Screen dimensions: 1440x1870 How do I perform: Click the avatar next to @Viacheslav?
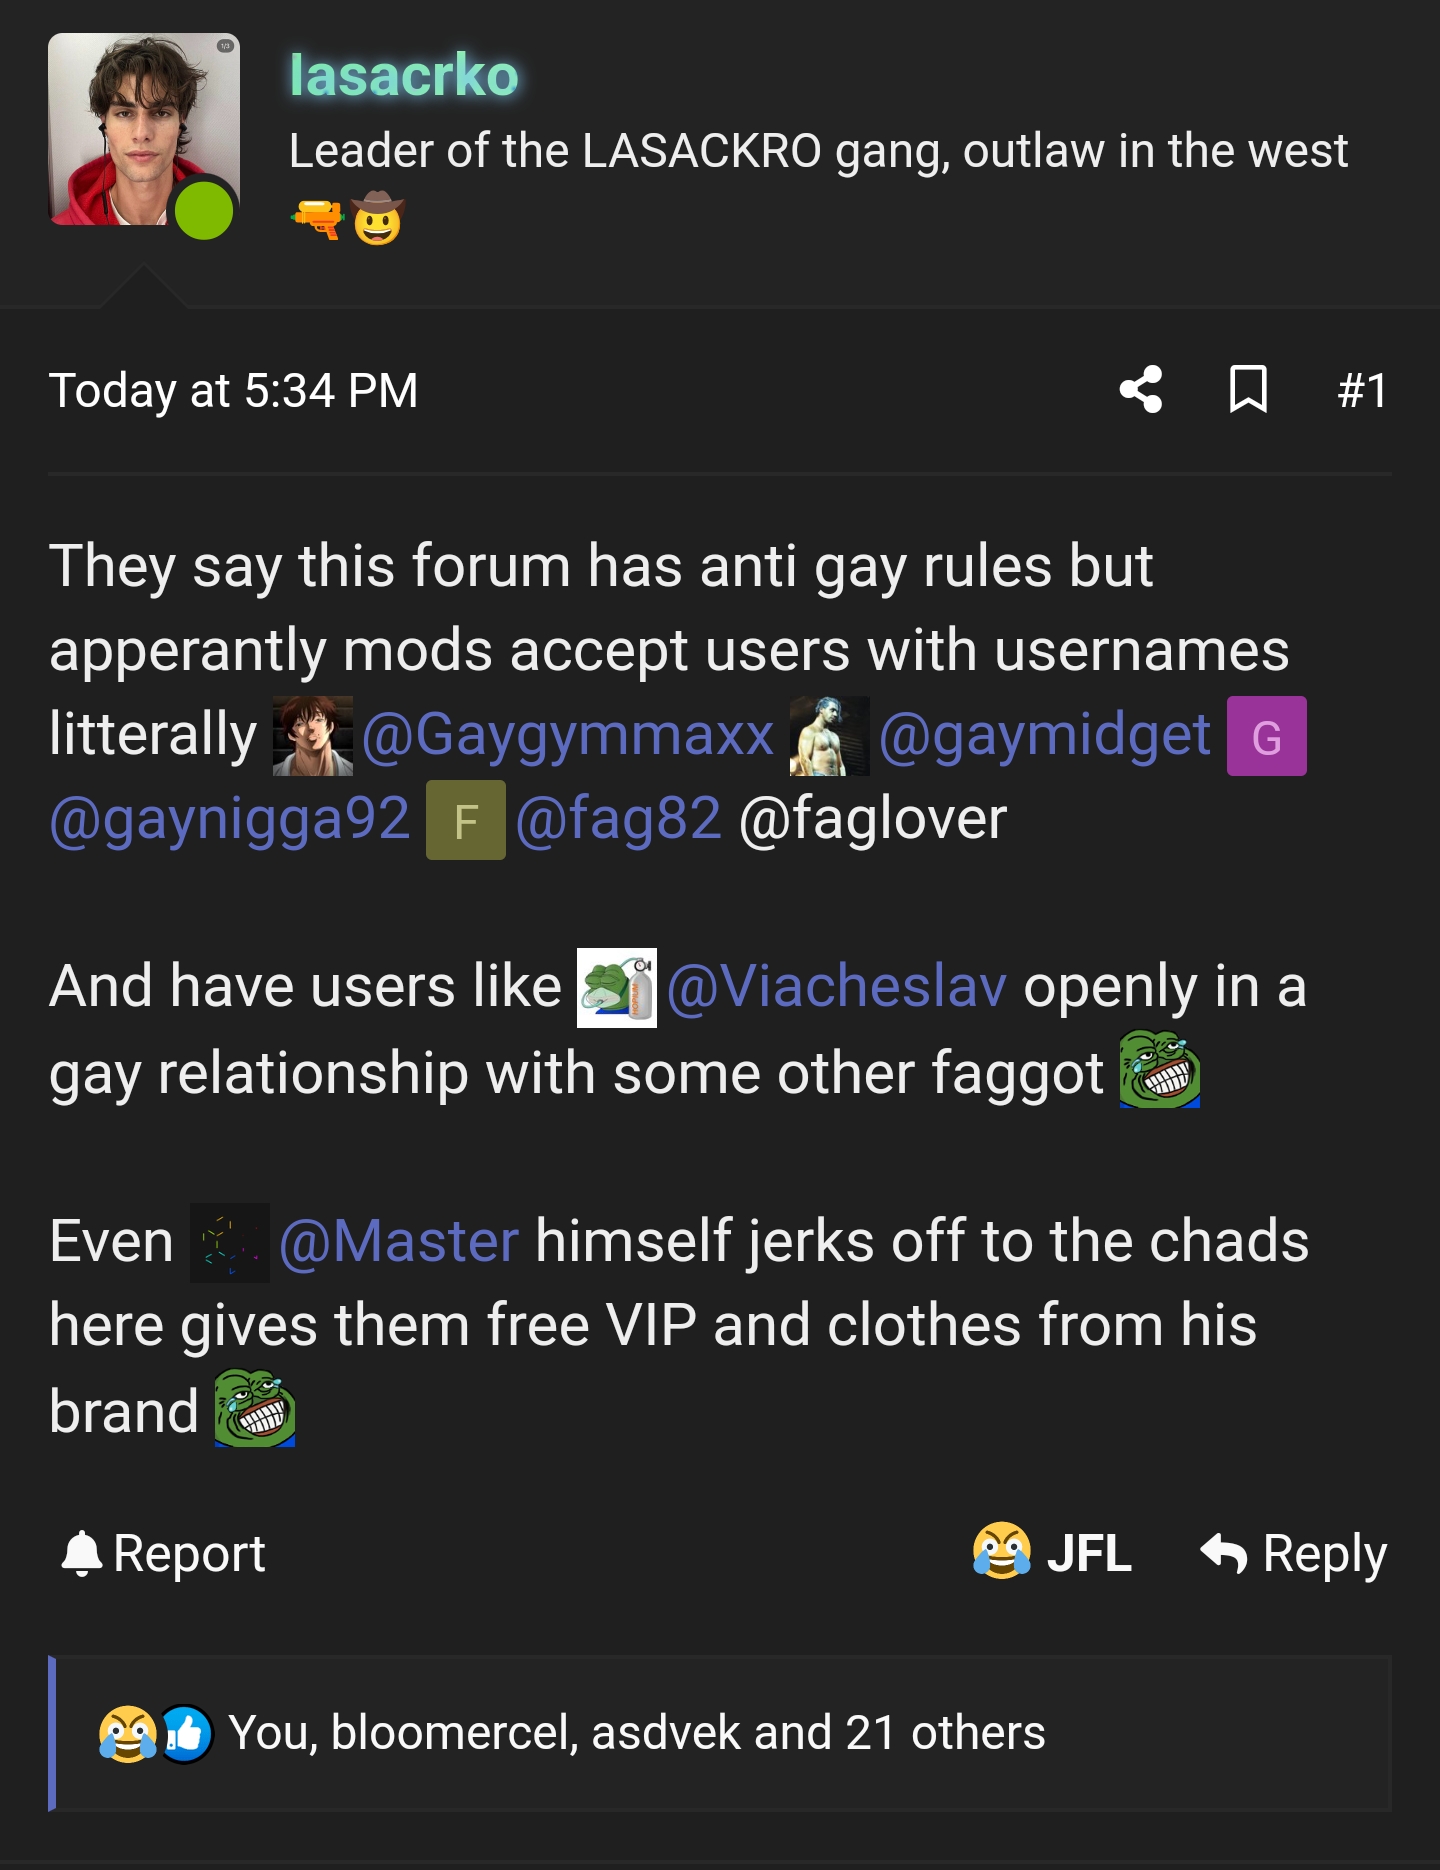(617, 988)
